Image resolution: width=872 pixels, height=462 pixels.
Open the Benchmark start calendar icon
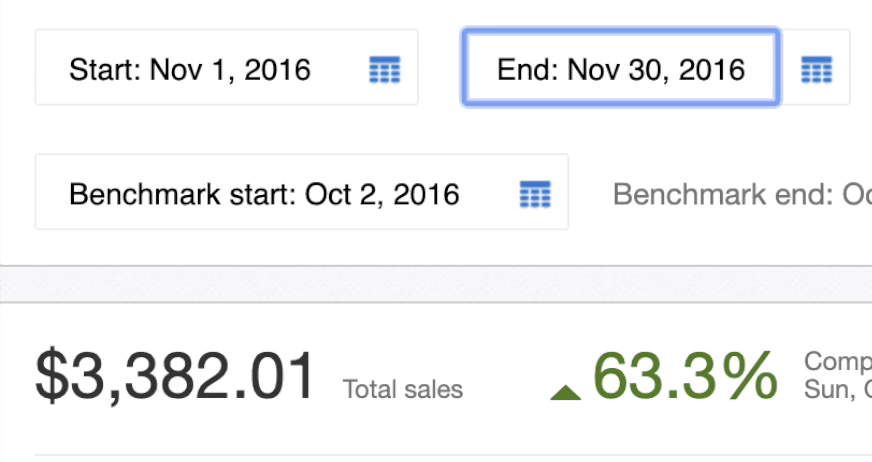coord(535,194)
